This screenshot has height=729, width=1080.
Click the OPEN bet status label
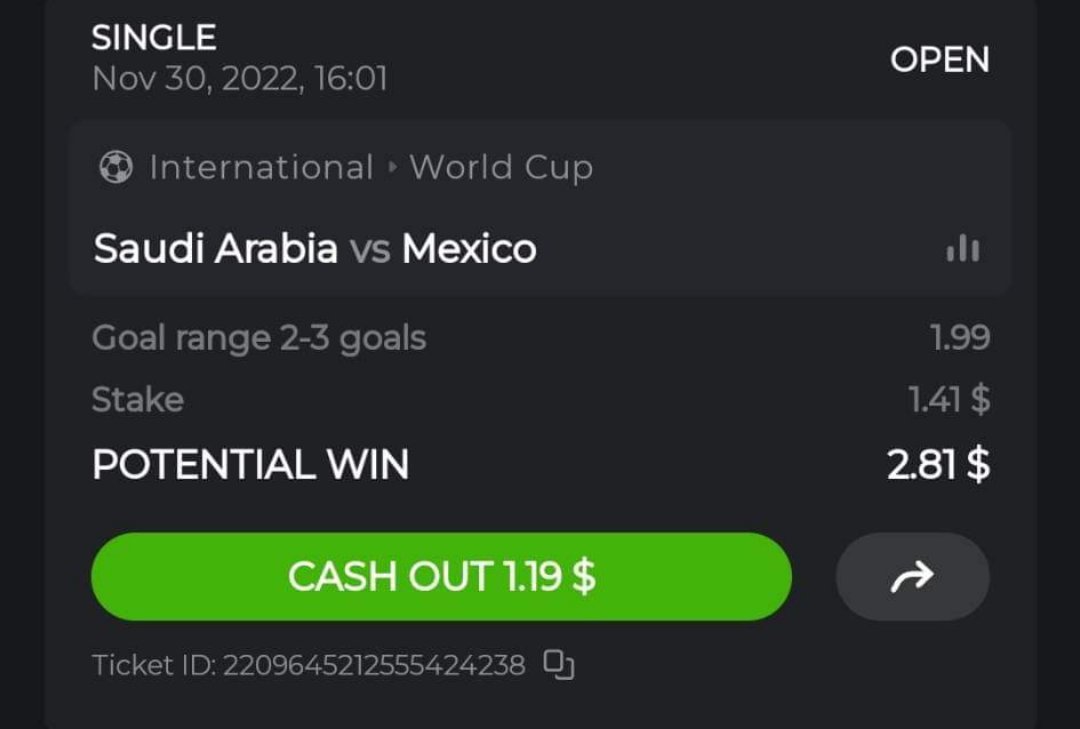(939, 60)
